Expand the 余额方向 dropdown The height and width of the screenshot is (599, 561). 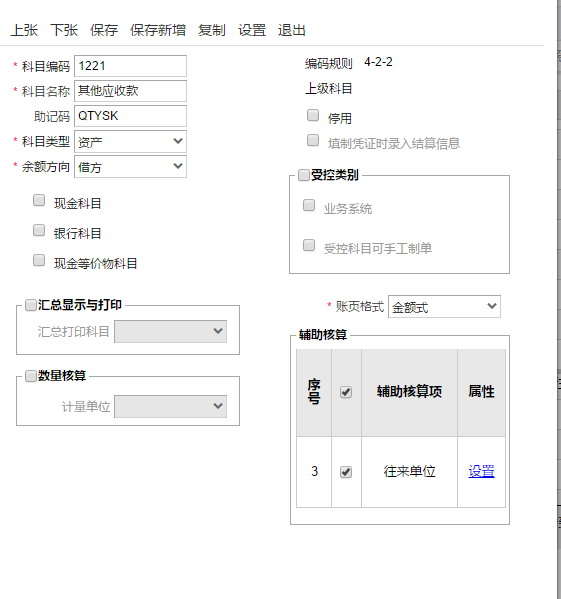130,167
